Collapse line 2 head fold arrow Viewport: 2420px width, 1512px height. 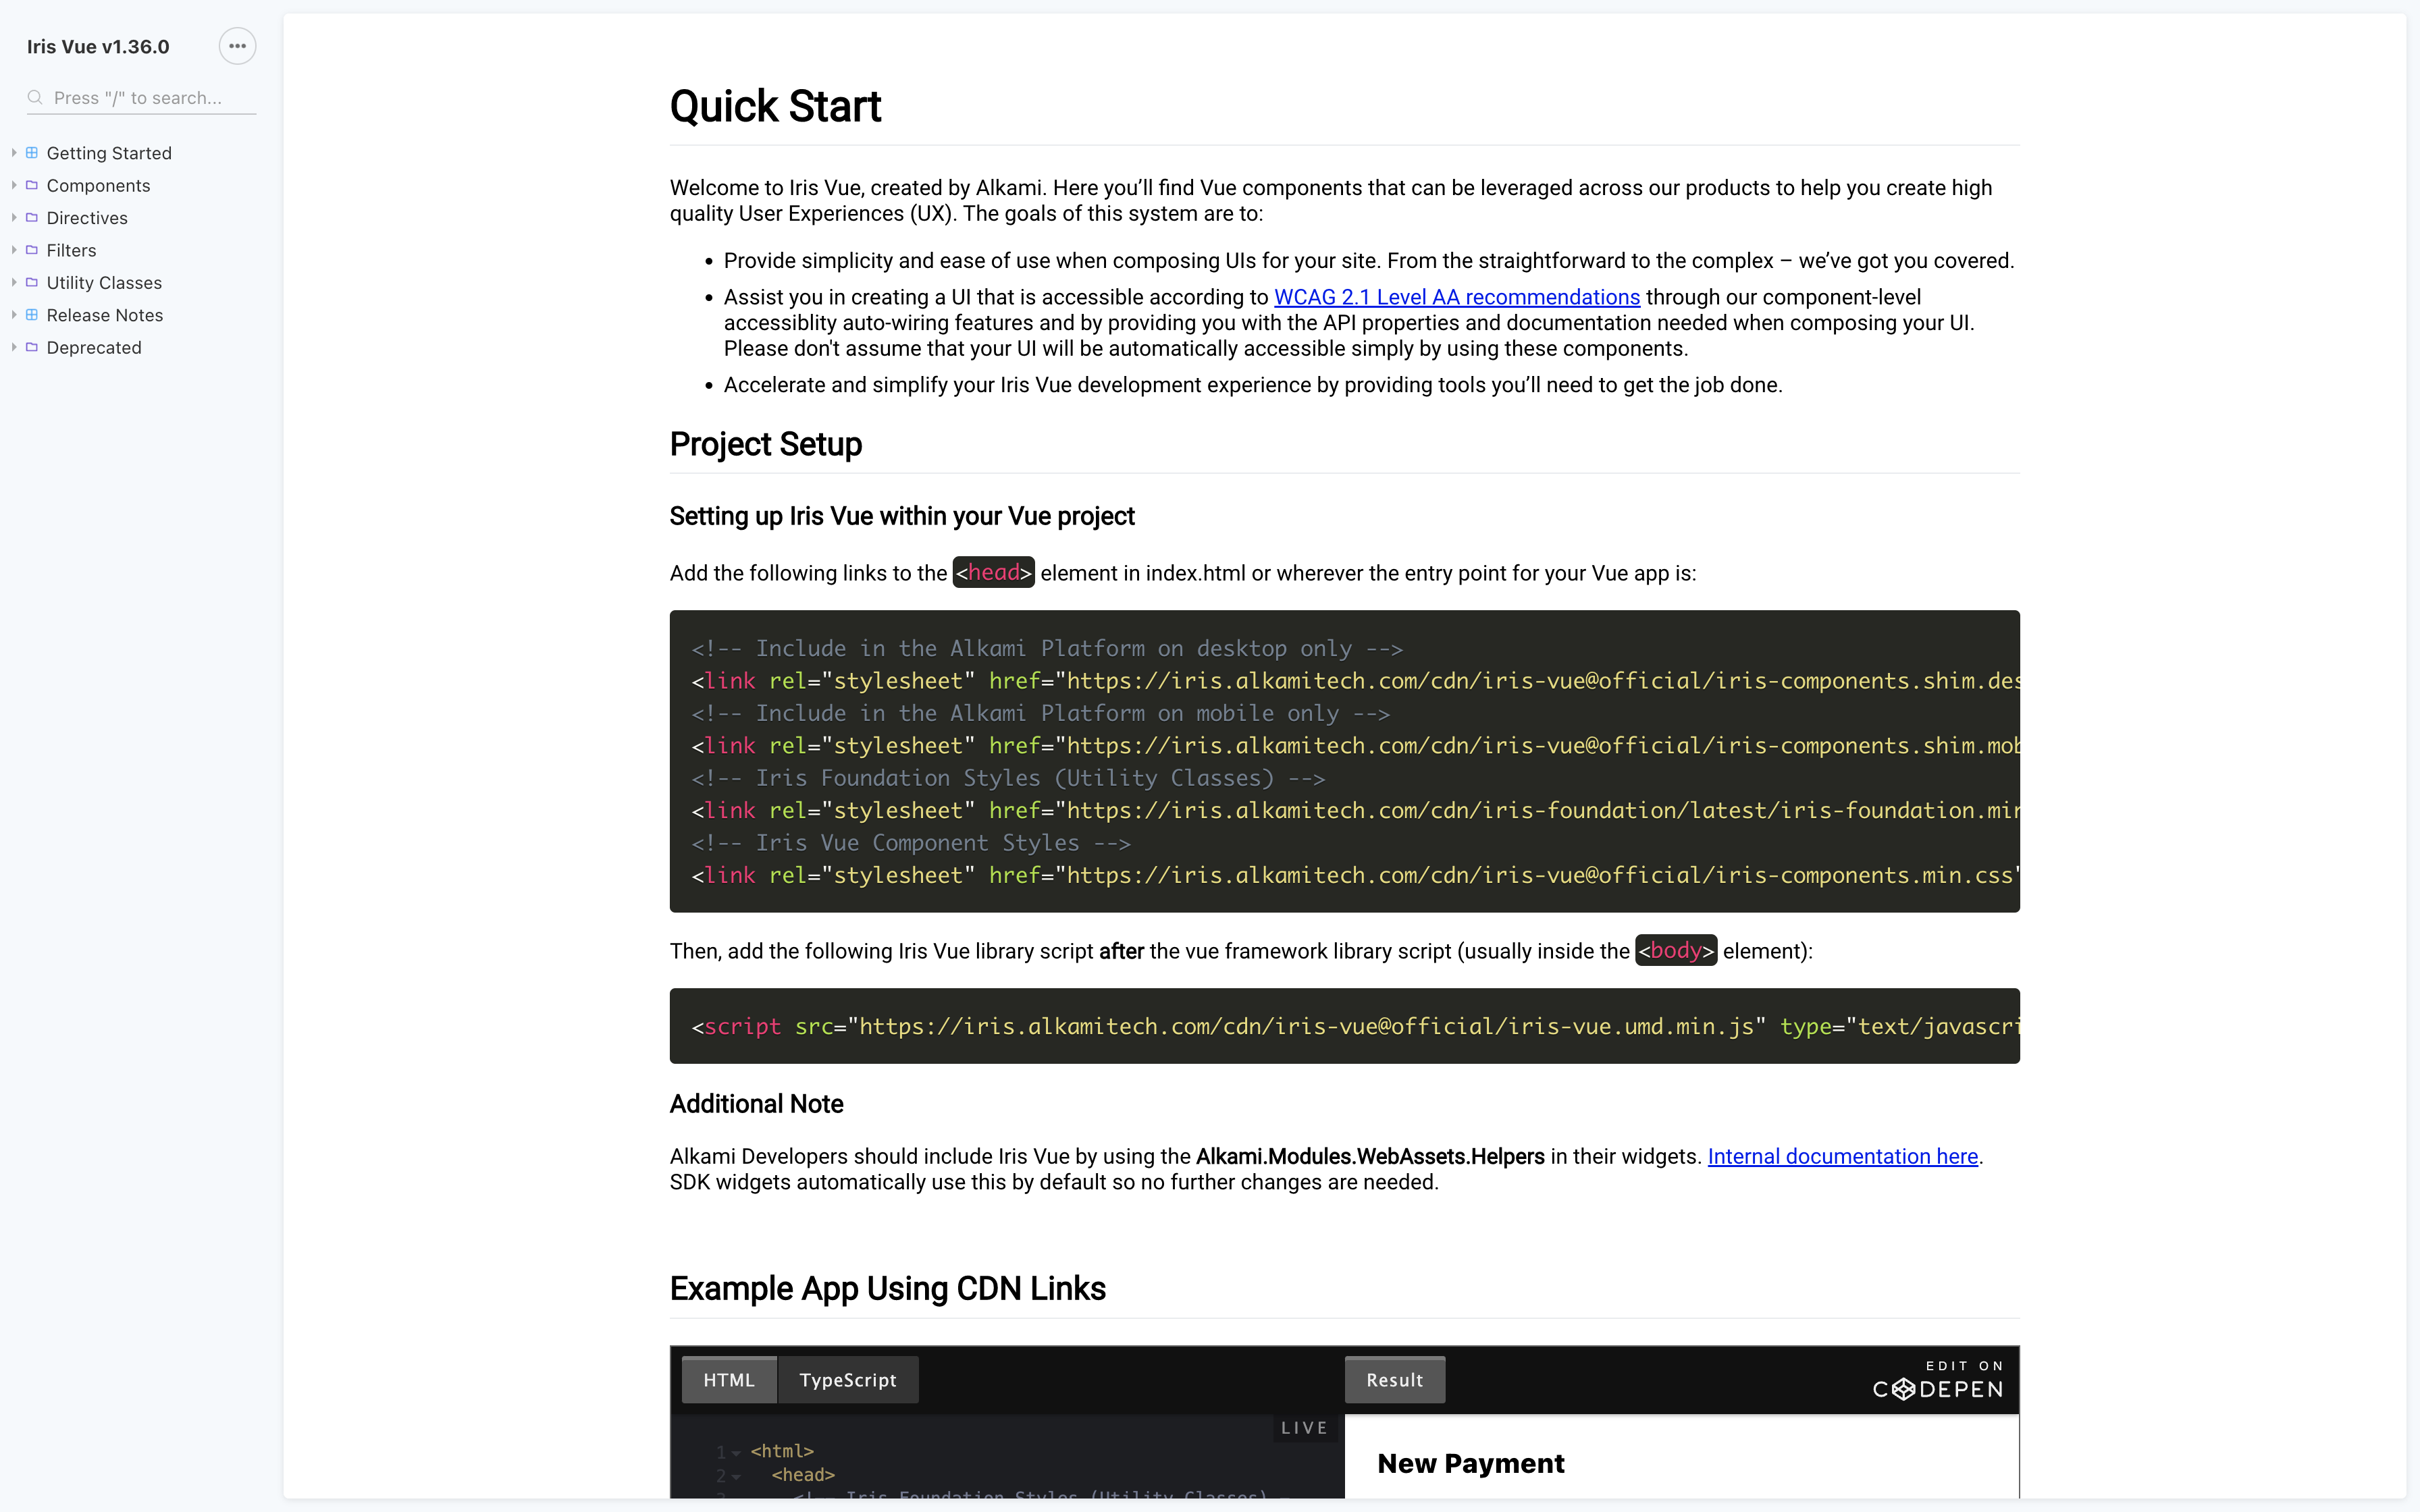(x=737, y=1476)
